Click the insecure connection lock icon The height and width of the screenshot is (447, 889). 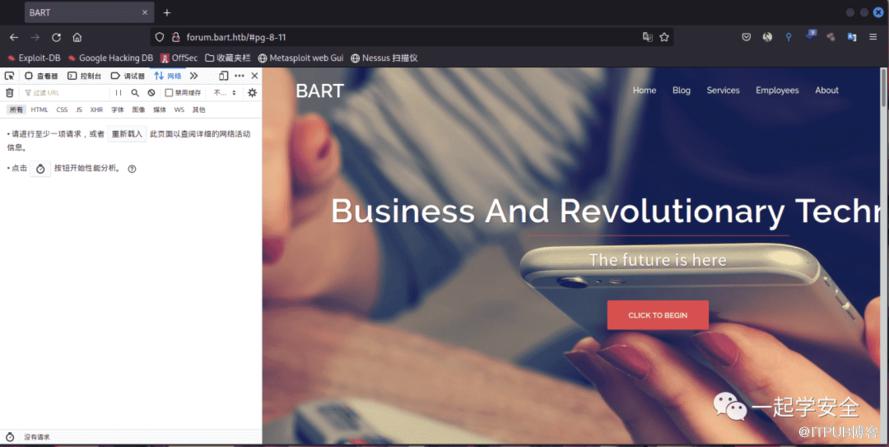[x=176, y=37]
